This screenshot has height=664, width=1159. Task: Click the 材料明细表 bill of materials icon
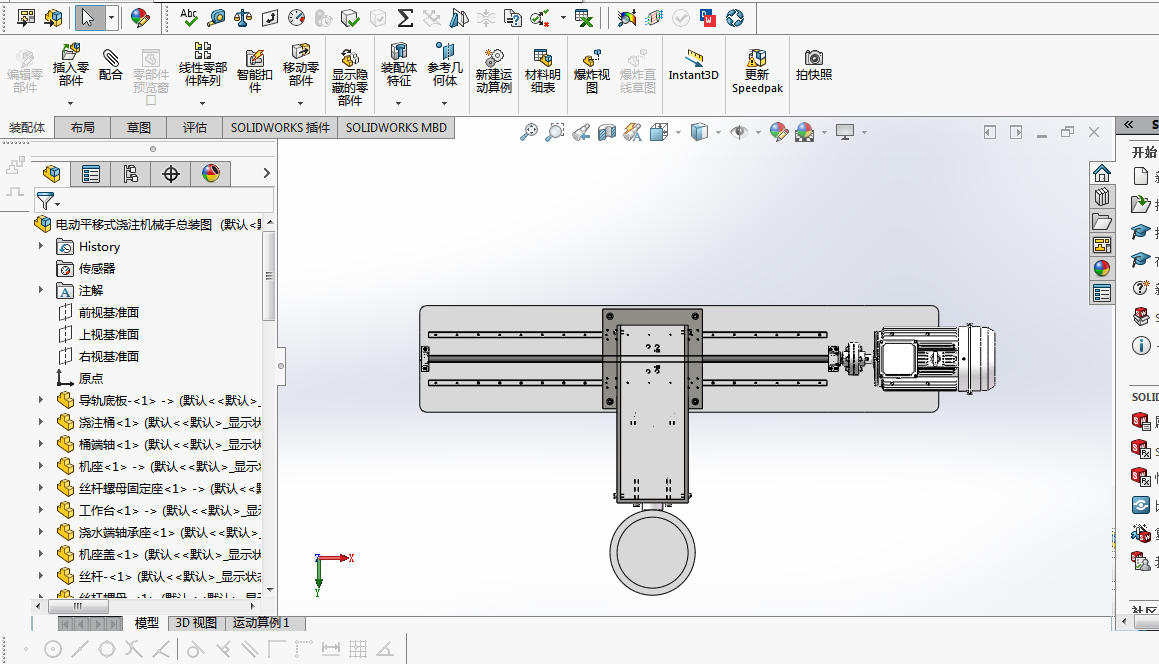coord(543,71)
